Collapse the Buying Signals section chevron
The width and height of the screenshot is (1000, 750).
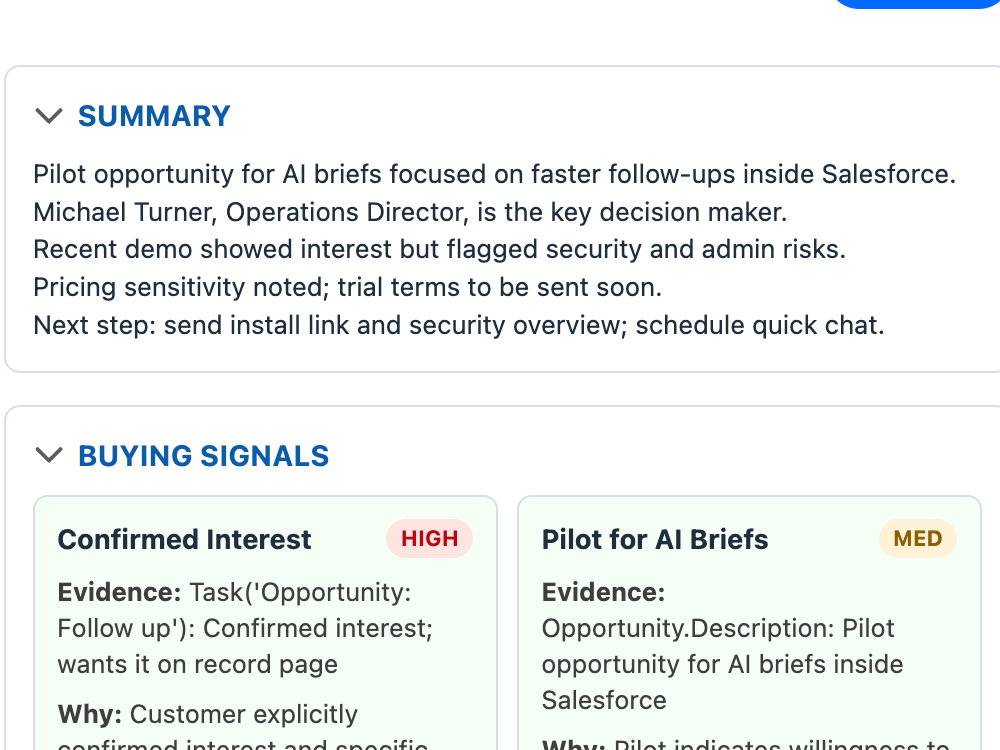(49, 455)
